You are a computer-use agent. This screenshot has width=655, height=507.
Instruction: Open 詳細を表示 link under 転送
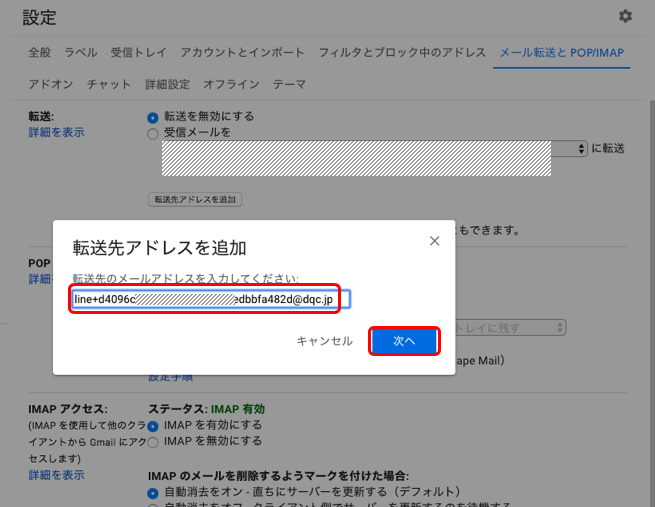[56, 132]
